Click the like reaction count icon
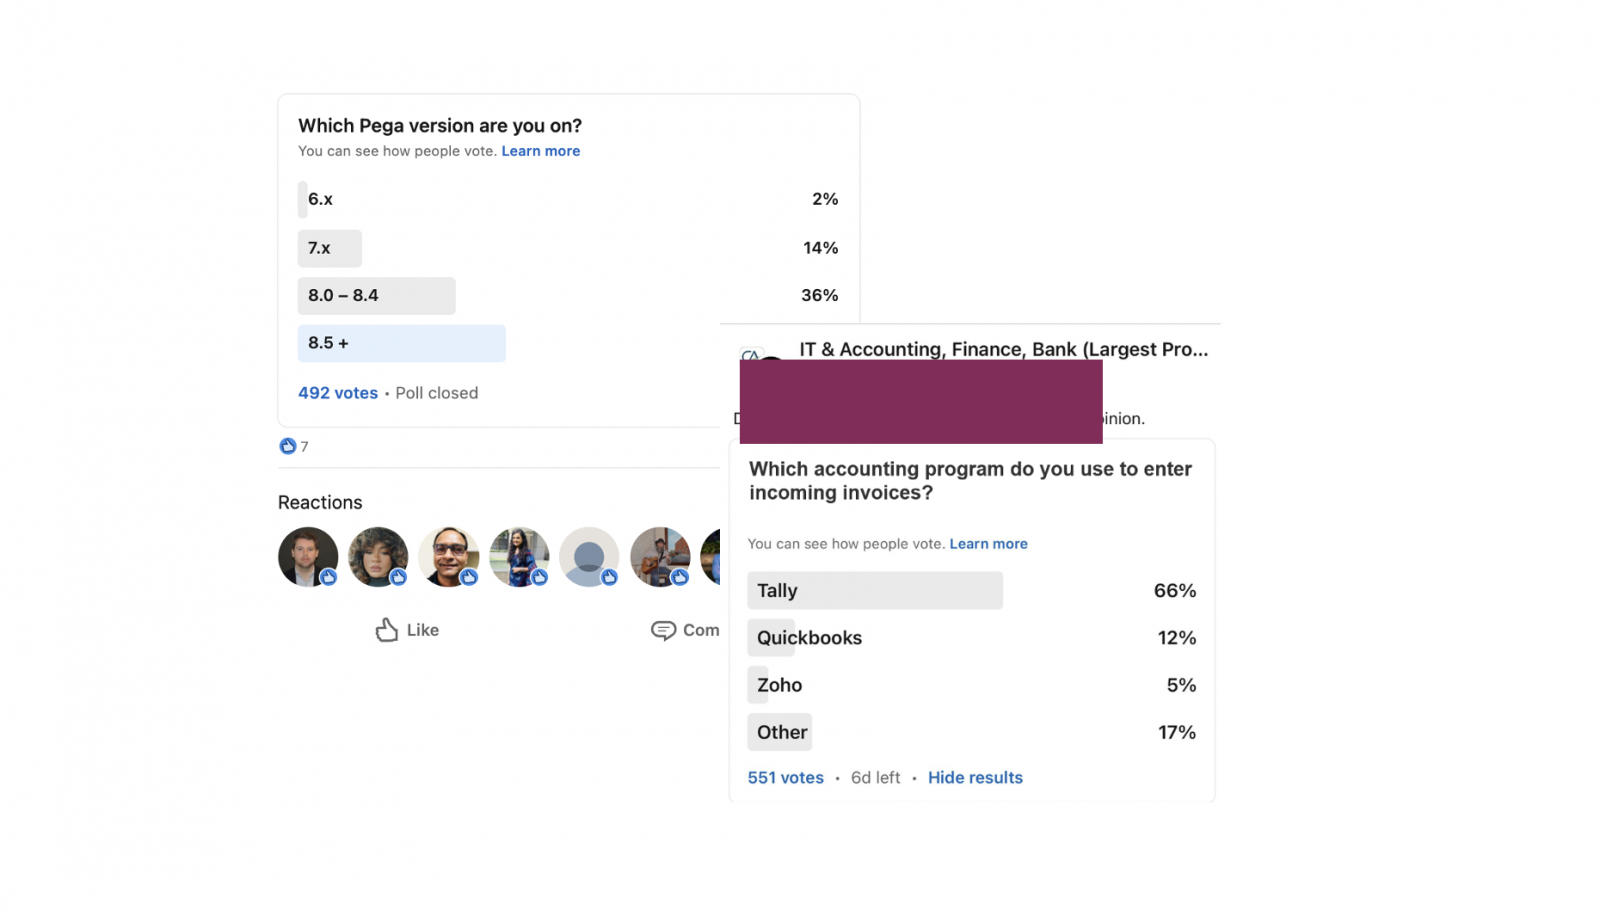 click(288, 446)
